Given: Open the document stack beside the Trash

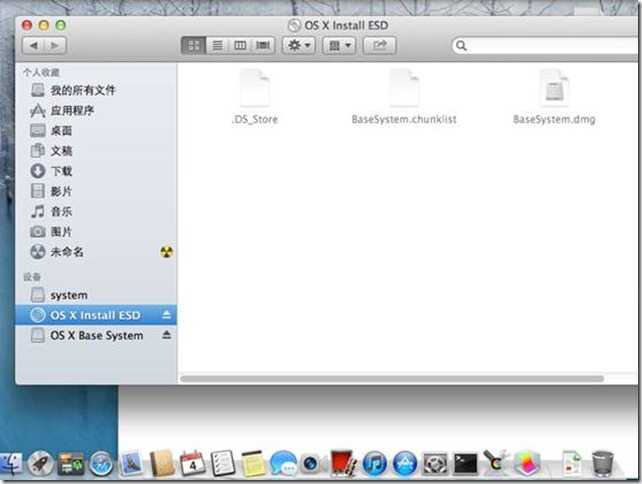Looking at the screenshot, I should pos(572,464).
